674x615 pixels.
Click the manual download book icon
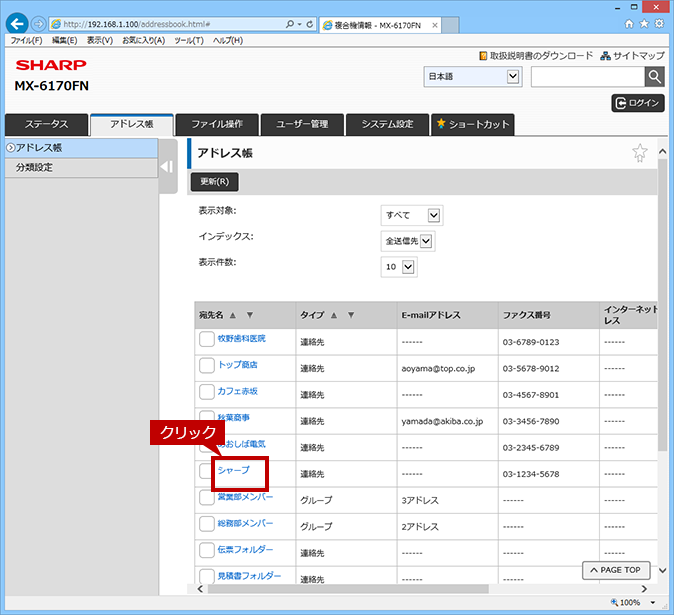(x=483, y=56)
